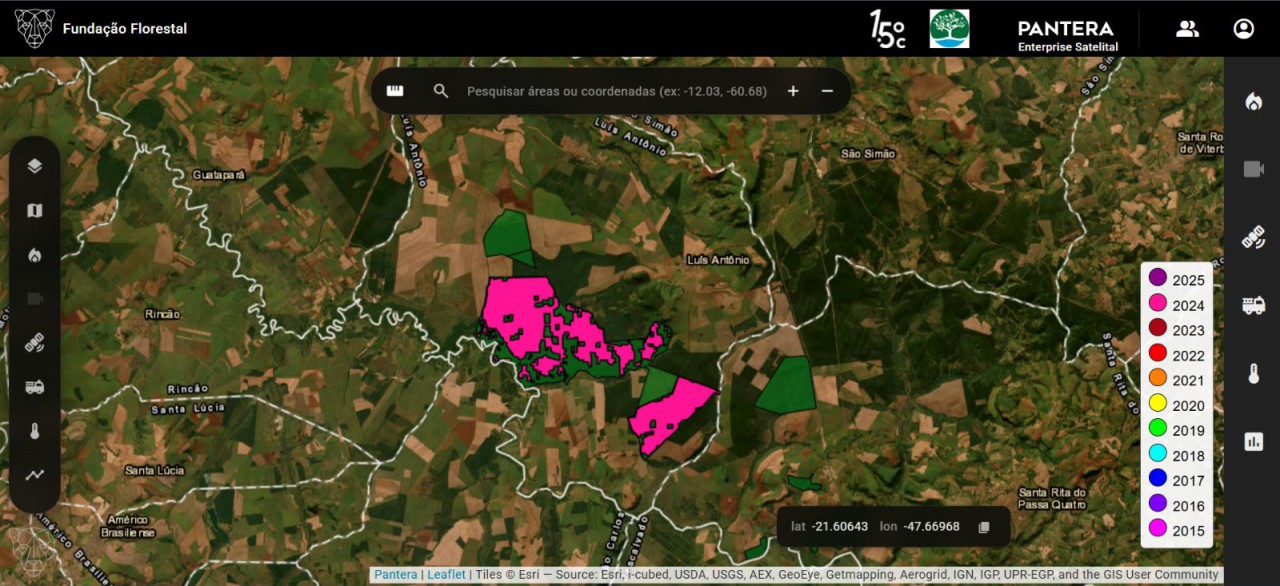Zoom out with the minus button
This screenshot has width=1280, height=586.
pyautogui.click(x=827, y=91)
